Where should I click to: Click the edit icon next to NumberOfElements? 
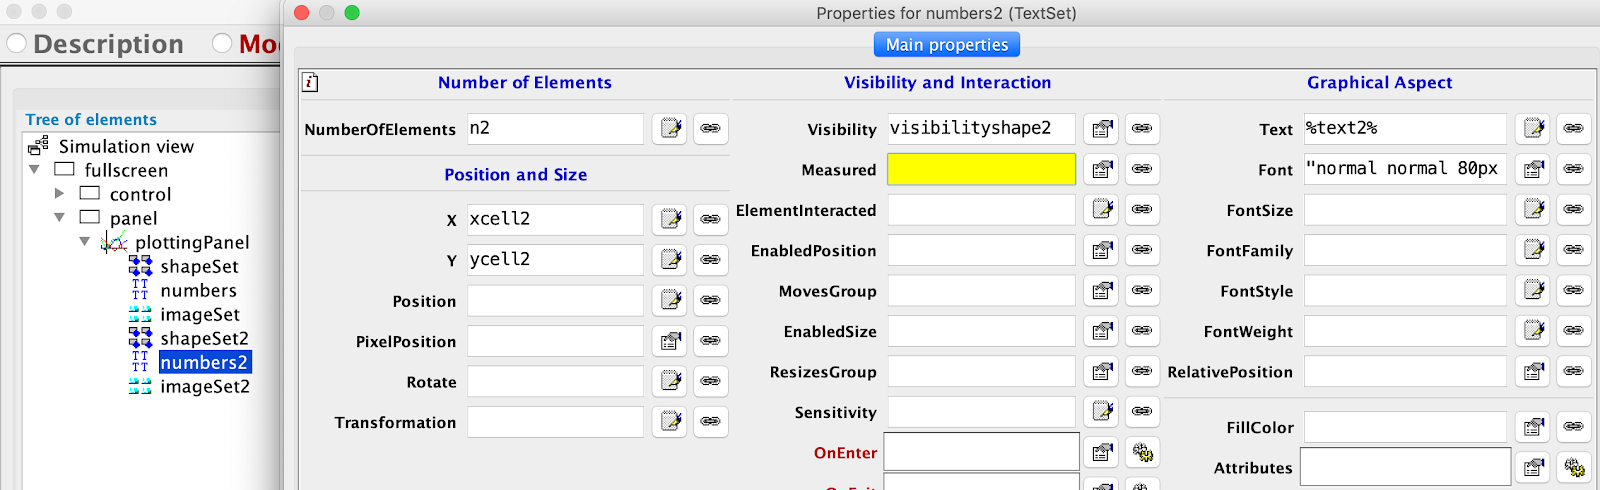point(670,129)
